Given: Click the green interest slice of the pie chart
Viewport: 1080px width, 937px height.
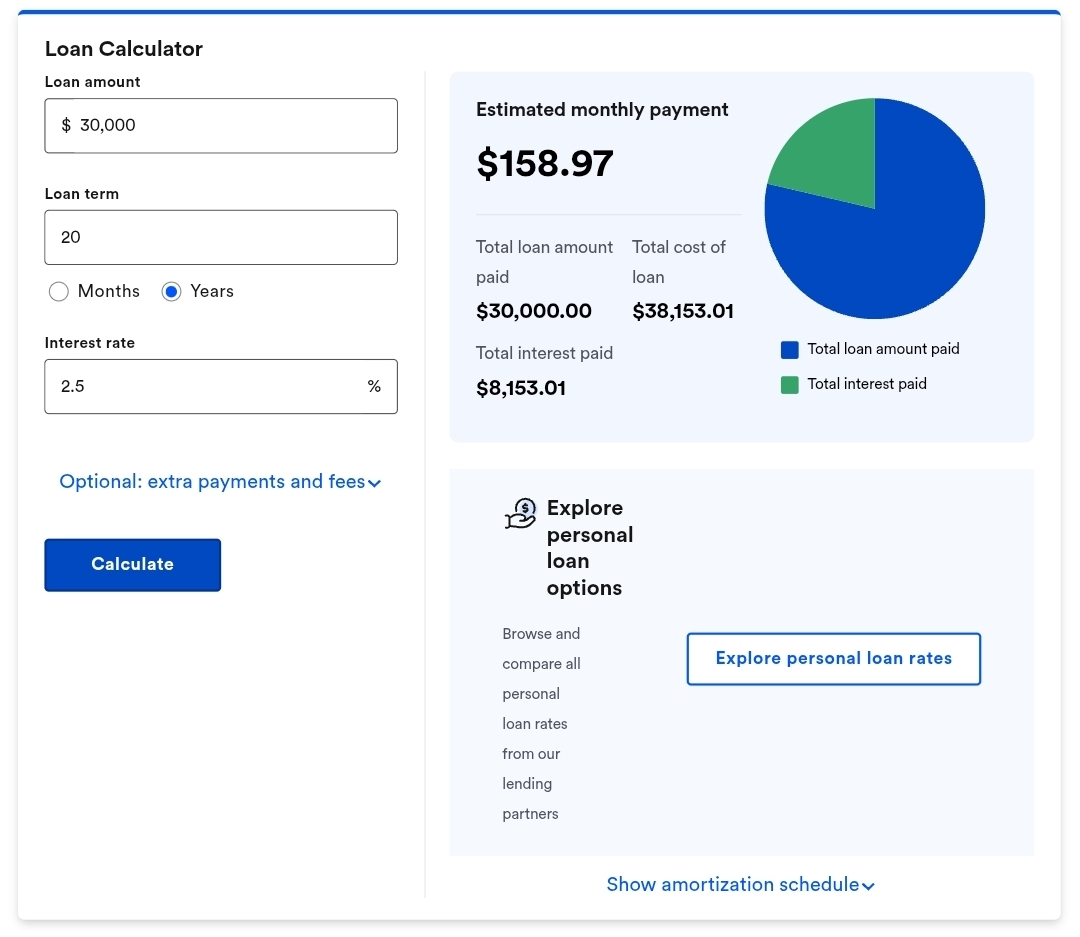Looking at the screenshot, I should tap(835, 155).
